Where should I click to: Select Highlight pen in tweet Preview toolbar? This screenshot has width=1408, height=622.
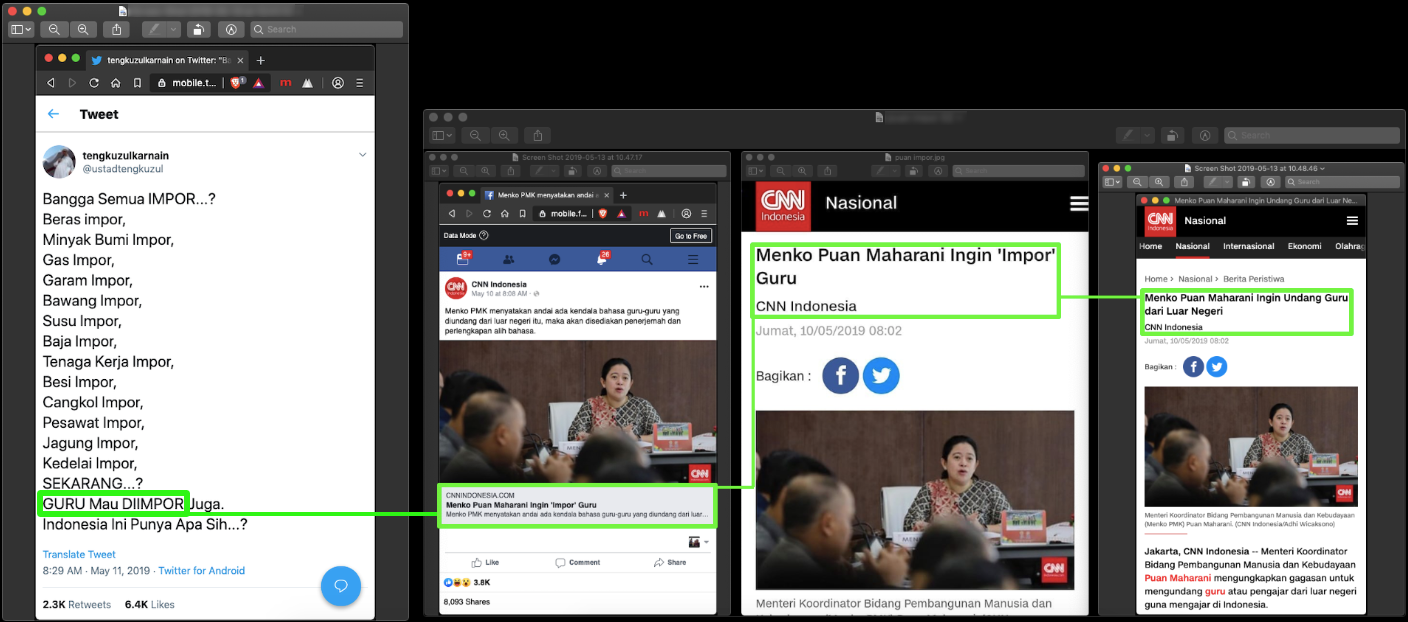(154, 29)
